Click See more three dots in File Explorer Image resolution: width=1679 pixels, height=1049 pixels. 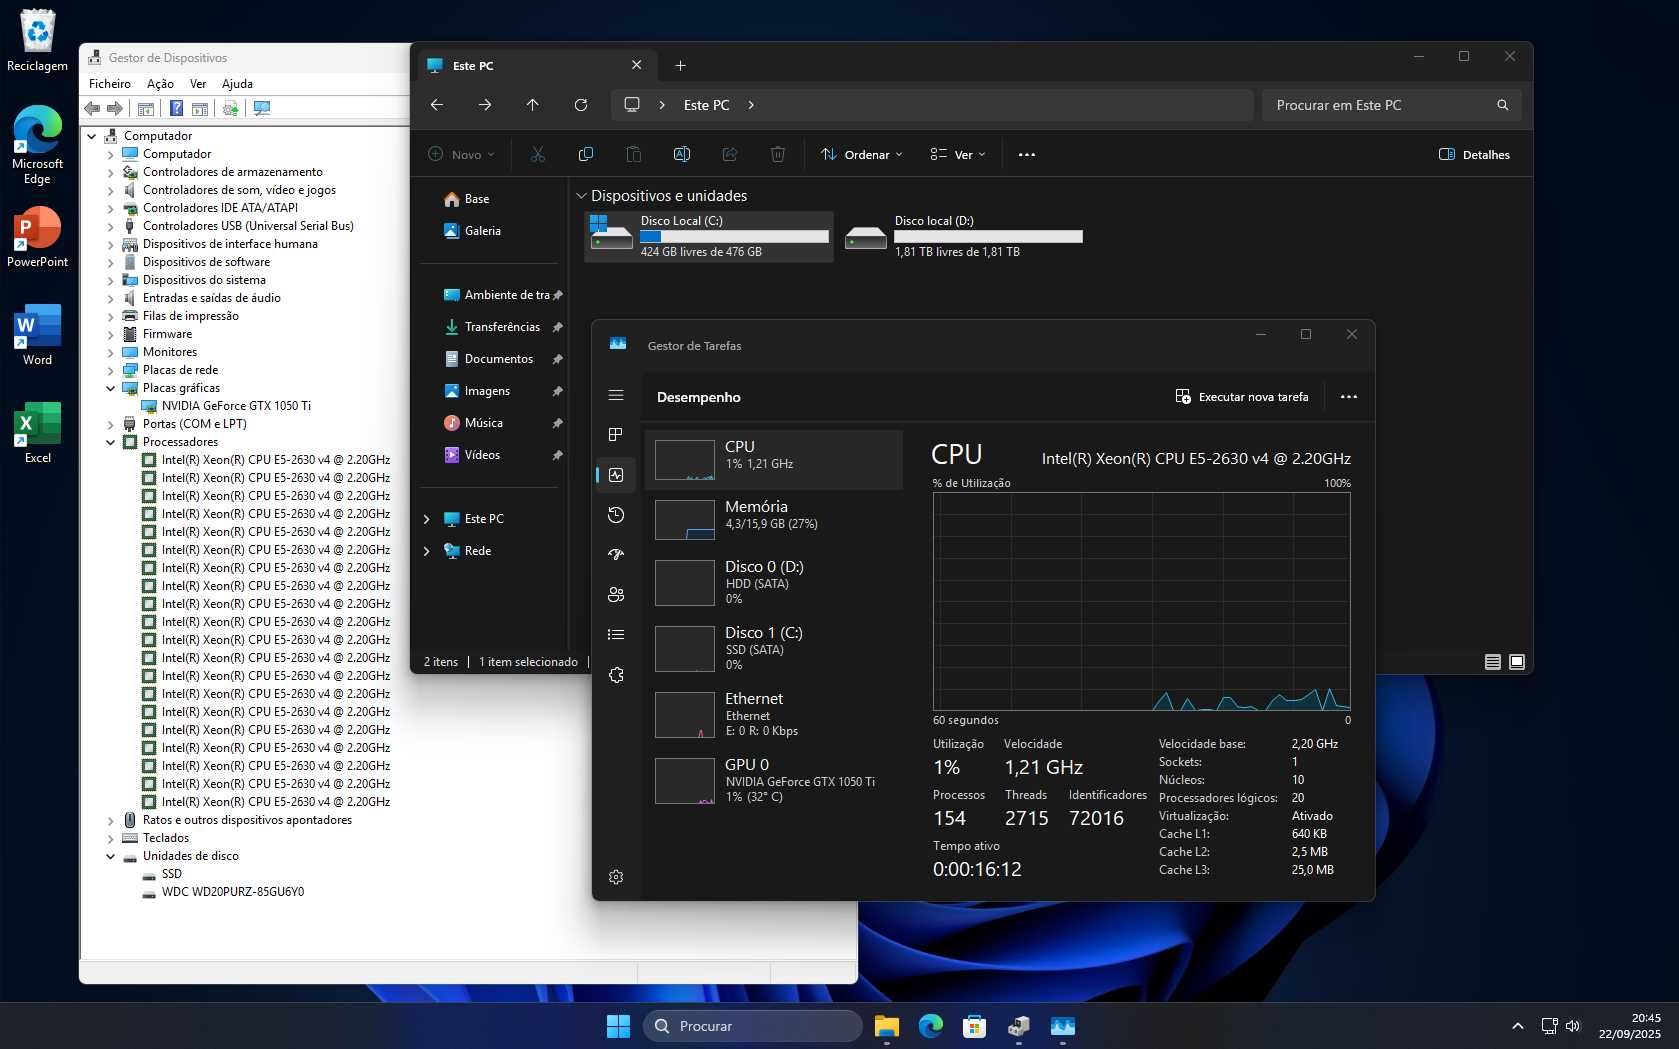pyautogui.click(x=1027, y=155)
